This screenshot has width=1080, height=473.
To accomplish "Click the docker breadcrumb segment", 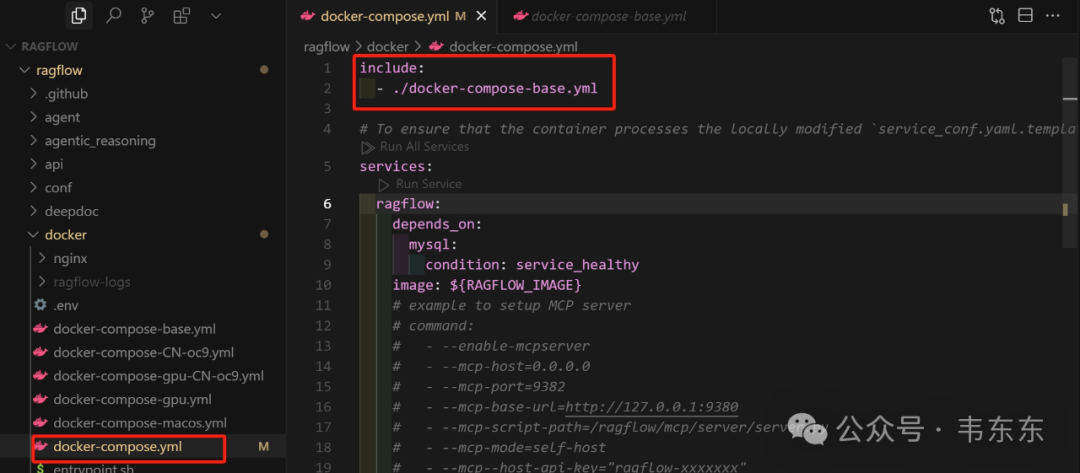I will click(387, 47).
